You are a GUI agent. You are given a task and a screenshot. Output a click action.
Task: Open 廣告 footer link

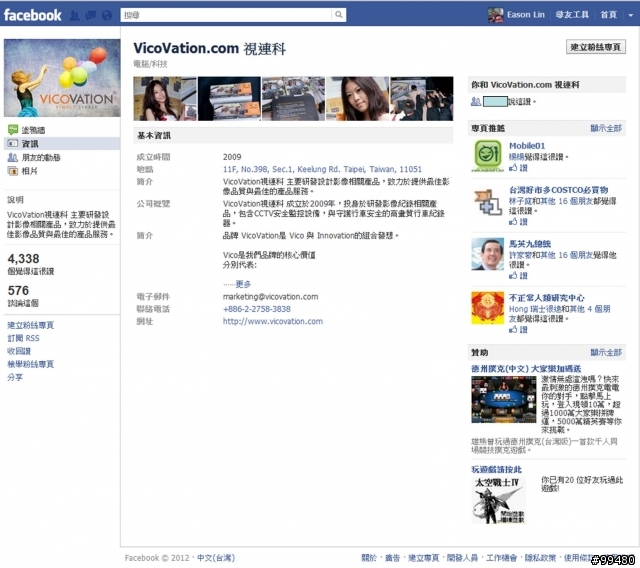click(393, 558)
